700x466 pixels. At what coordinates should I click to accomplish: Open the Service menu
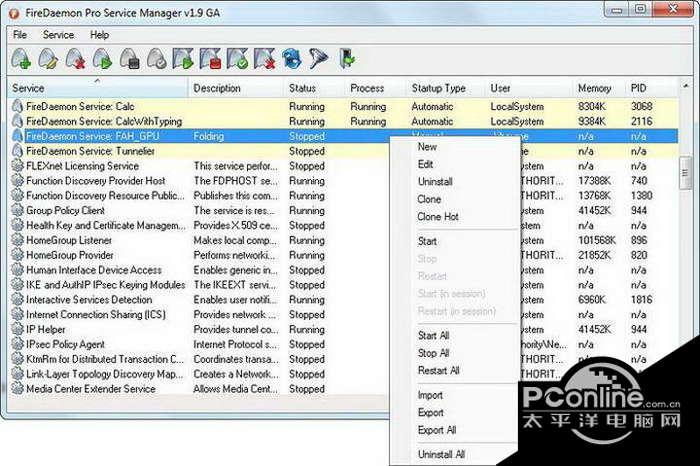[x=58, y=35]
